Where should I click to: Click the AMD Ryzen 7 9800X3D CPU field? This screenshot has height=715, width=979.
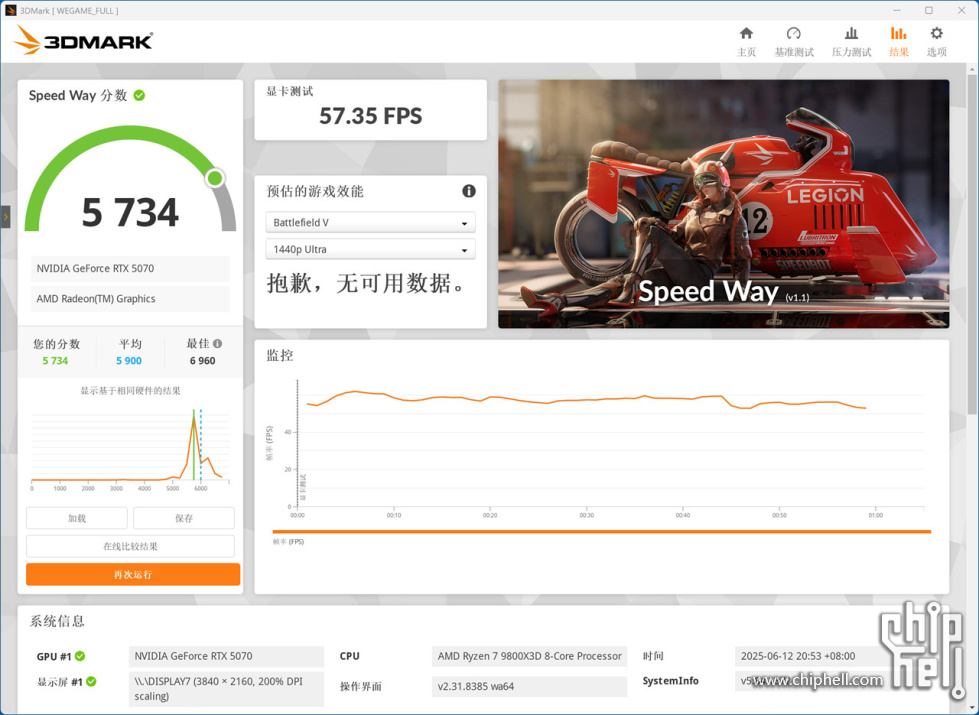529,656
